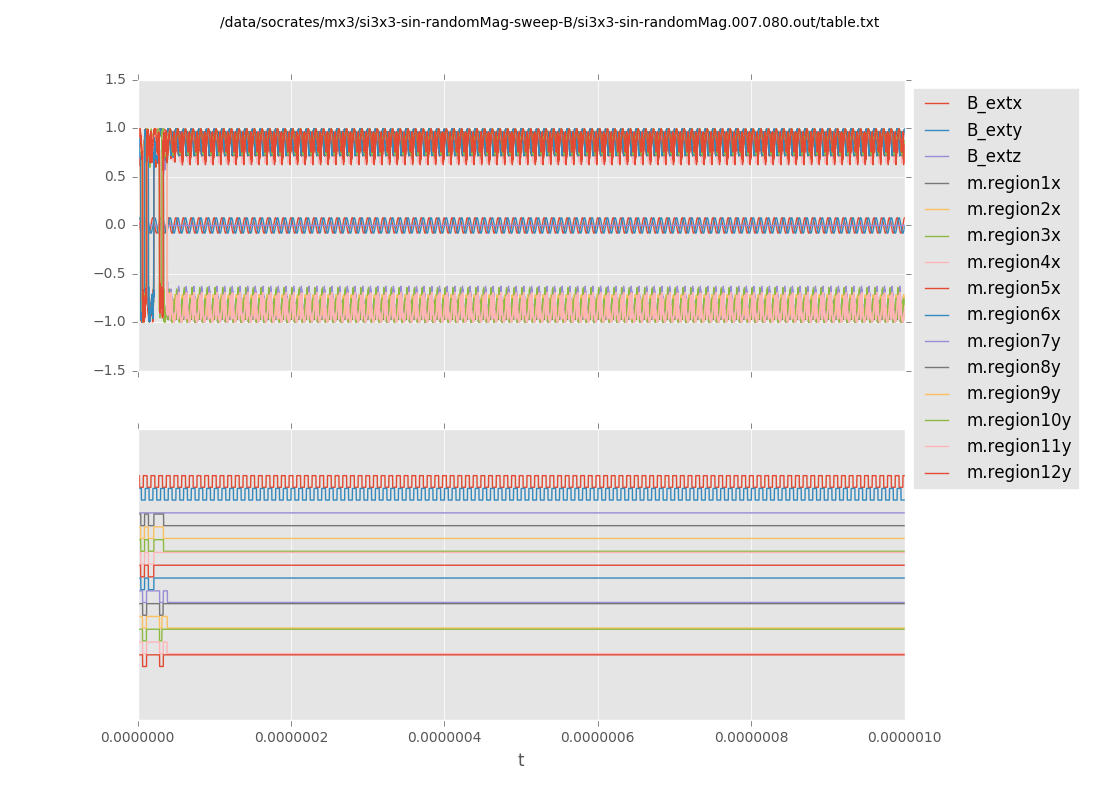
Task: Click the m.region9y legend label
Action: [1013, 393]
